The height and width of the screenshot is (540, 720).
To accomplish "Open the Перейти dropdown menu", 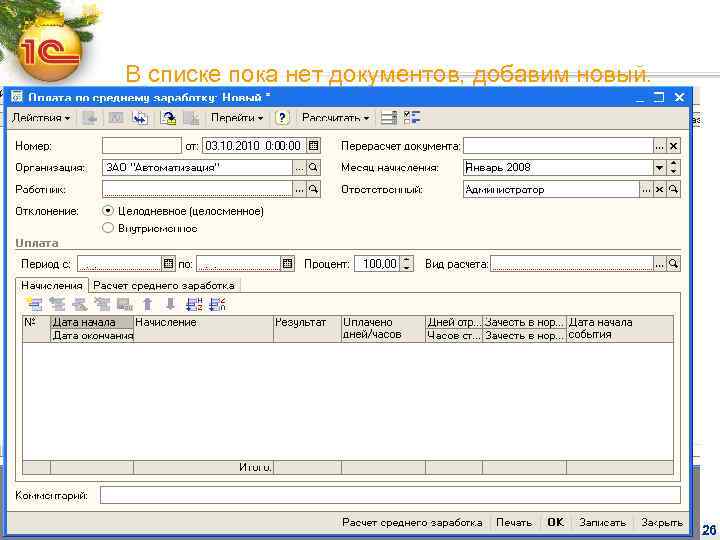I will 237,118.
